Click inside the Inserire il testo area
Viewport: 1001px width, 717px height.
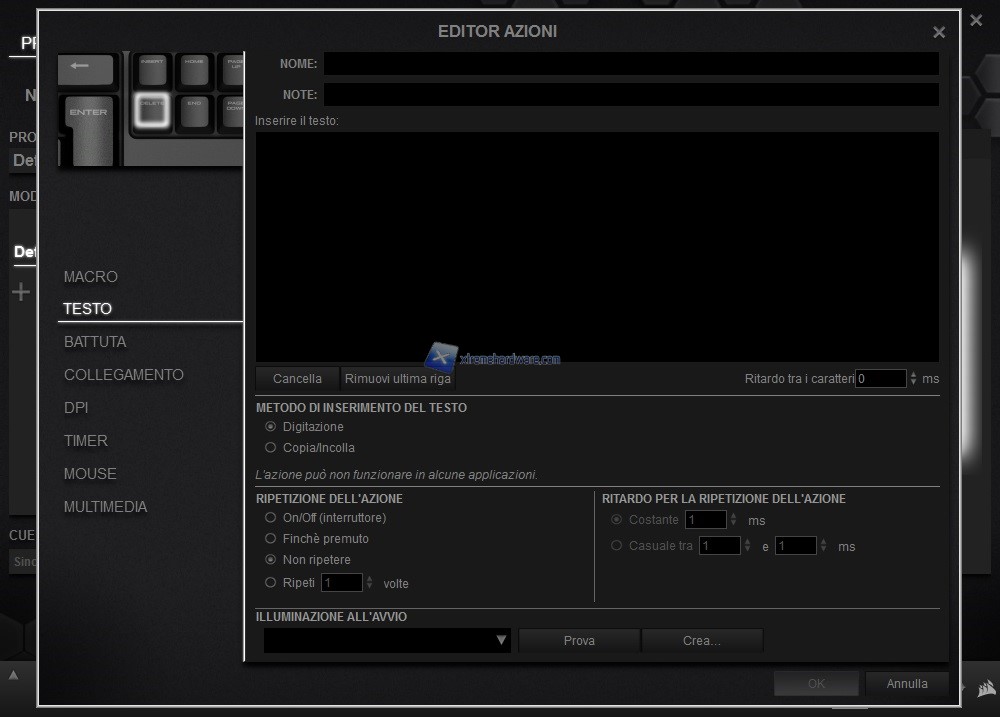596,246
